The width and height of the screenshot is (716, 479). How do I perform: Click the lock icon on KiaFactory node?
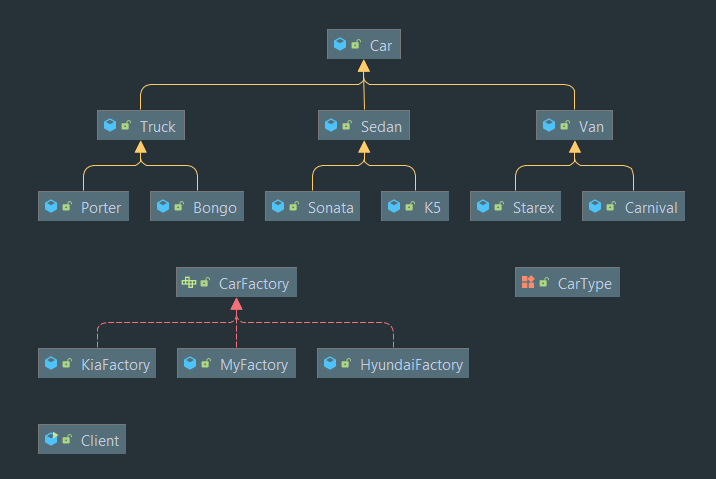[x=67, y=363]
